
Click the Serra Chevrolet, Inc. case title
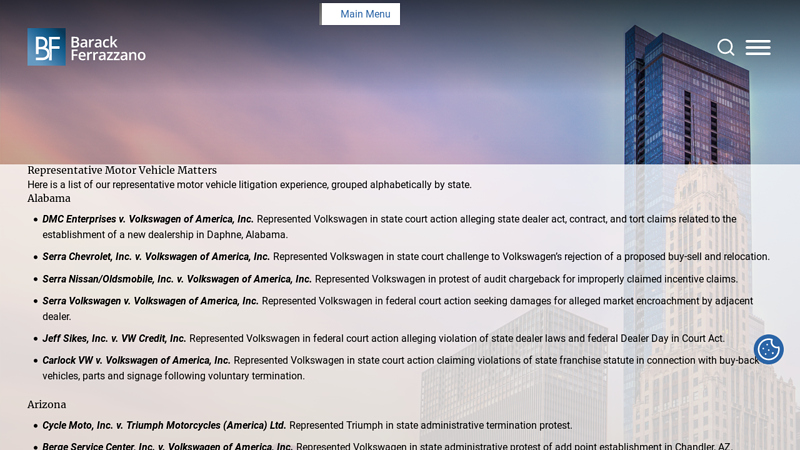click(156, 256)
